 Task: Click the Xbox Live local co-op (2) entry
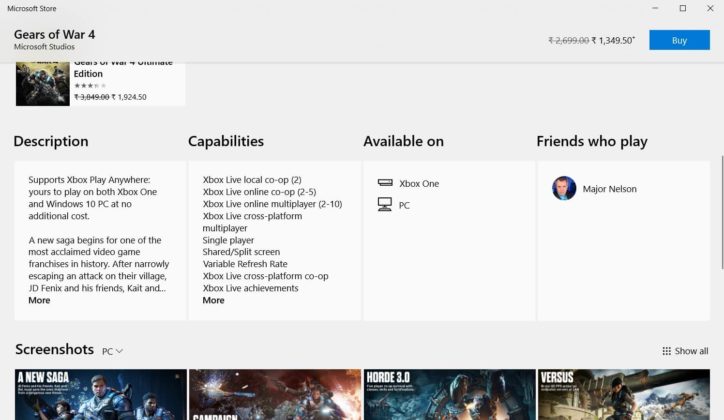(x=252, y=180)
